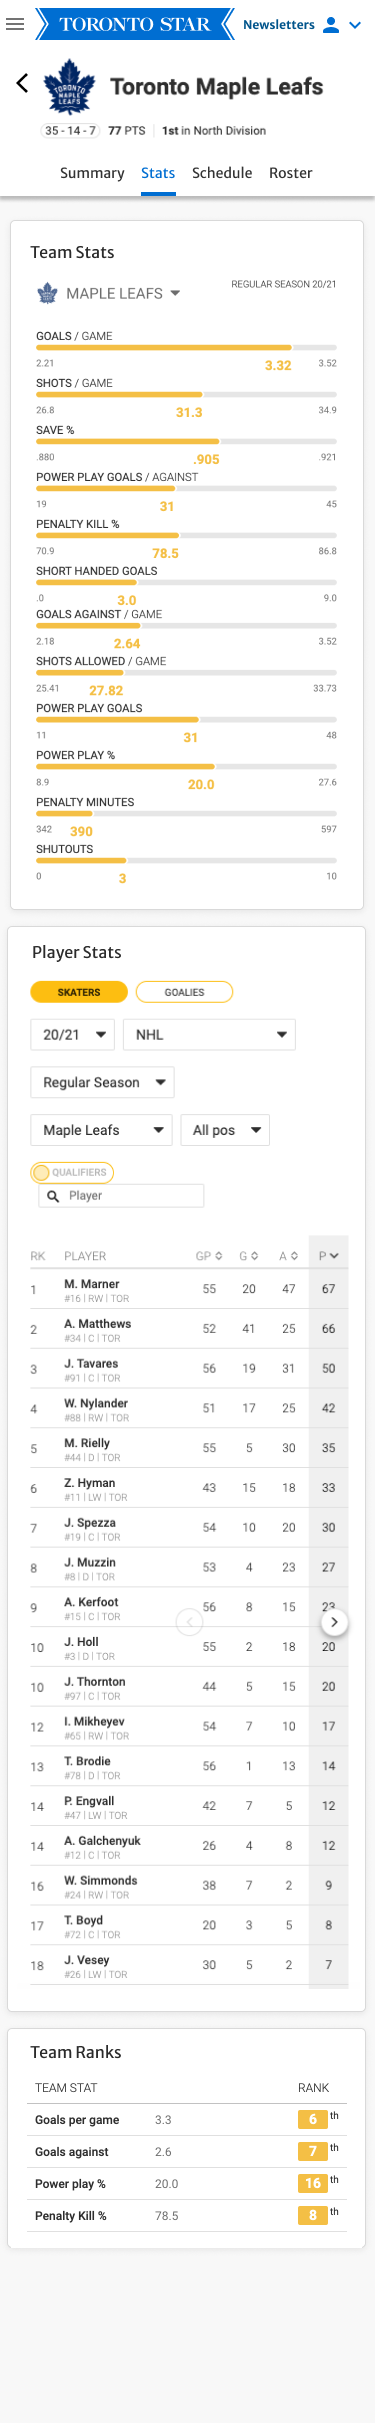Image resolution: width=375 pixels, height=2423 pixels.
Task: Click the search magnifier icon in Player field
Action: click(53, 1196)
